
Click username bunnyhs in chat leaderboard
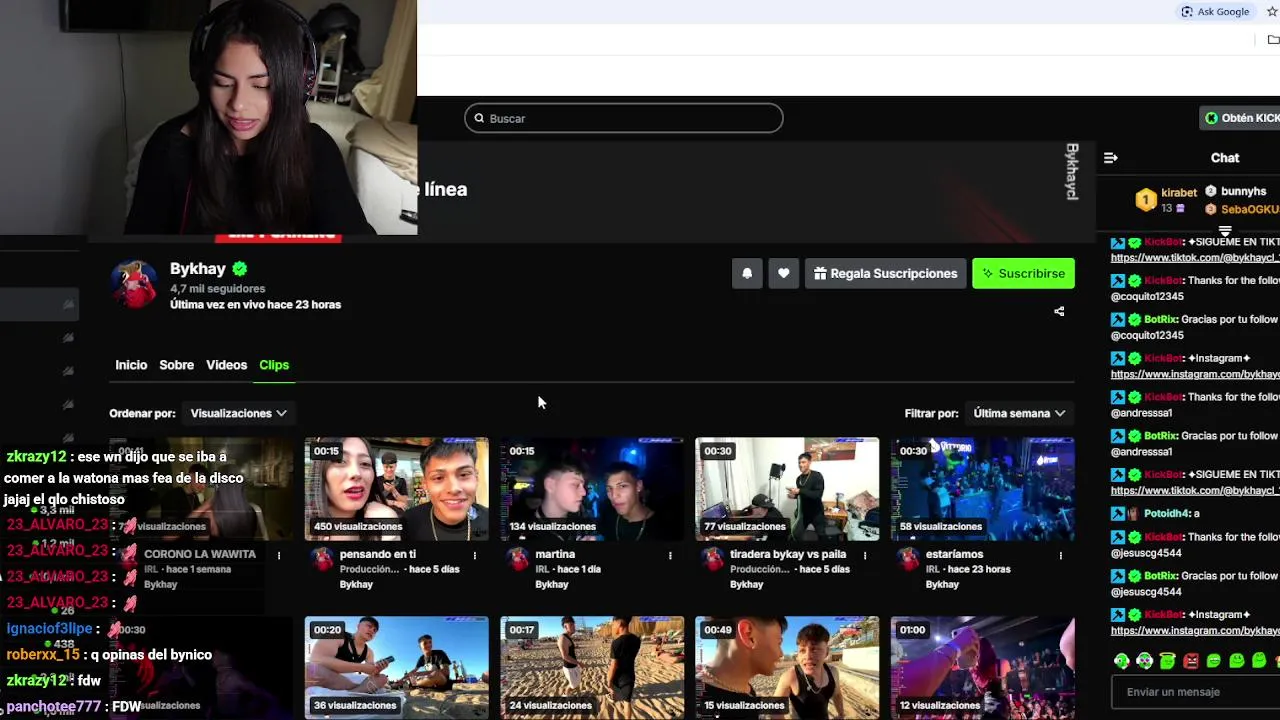1244,191
